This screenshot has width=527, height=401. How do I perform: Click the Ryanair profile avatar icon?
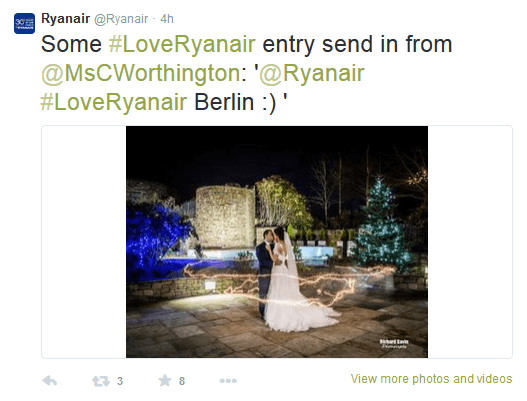pyautogui.click(x=24, y=24)
